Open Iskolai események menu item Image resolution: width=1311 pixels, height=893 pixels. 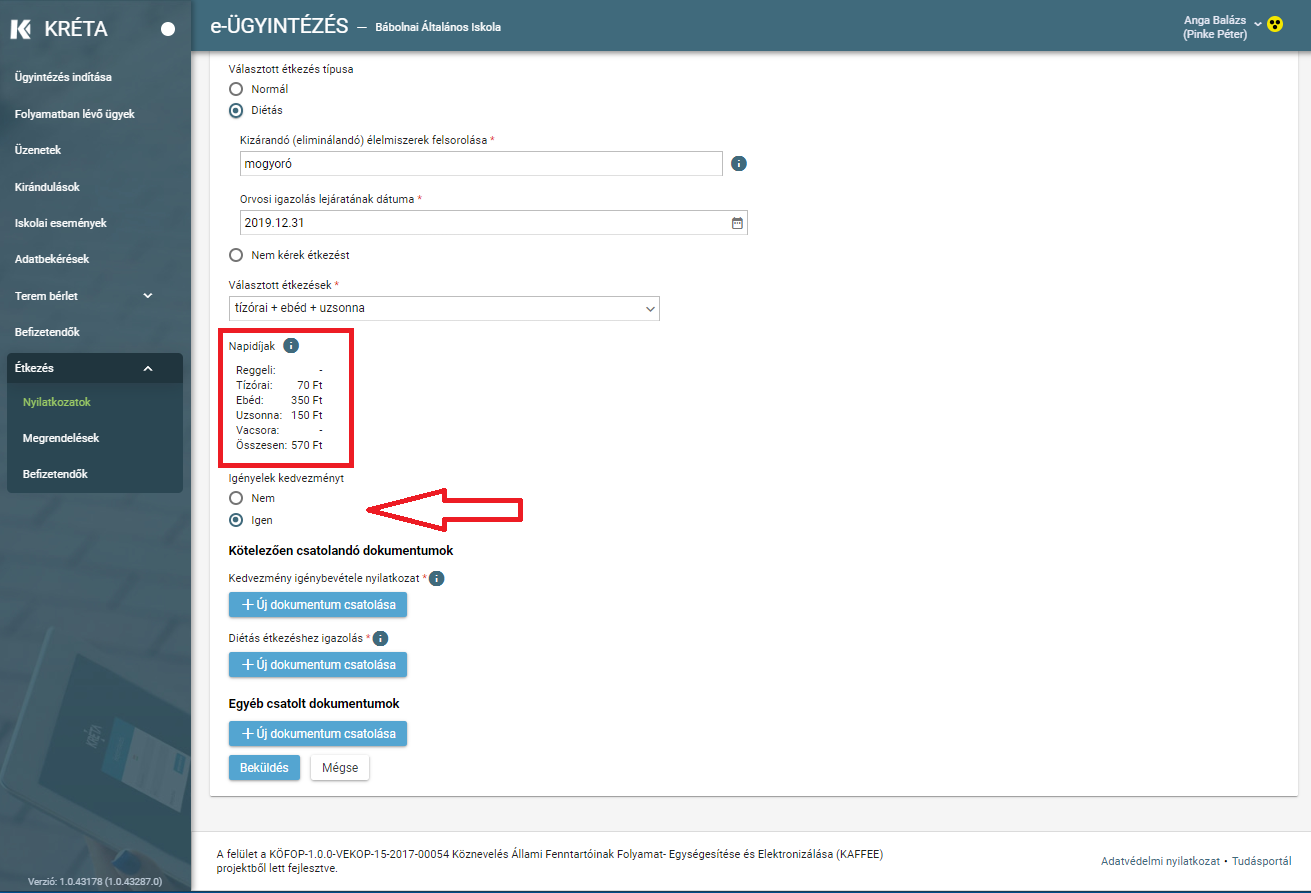60,223
